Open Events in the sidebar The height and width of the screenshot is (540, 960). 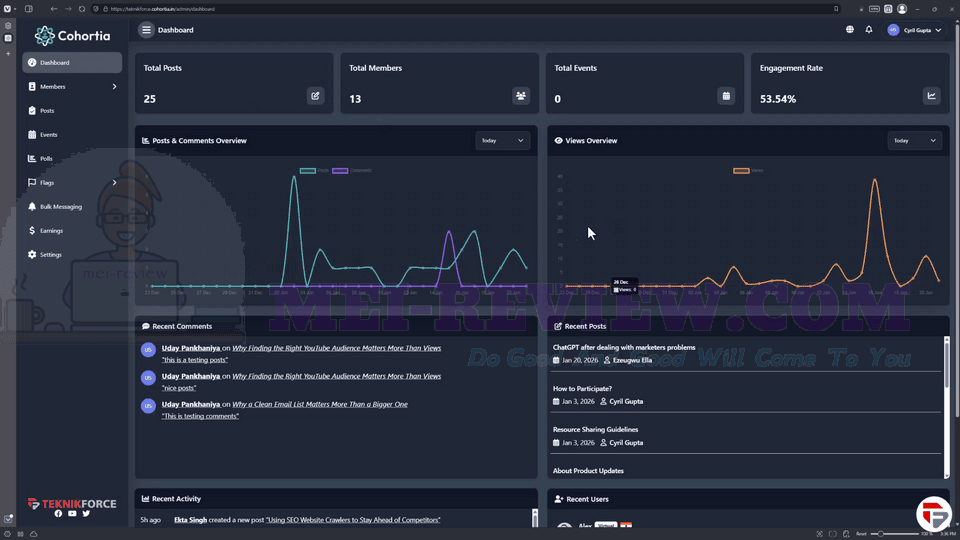(72, 135)
